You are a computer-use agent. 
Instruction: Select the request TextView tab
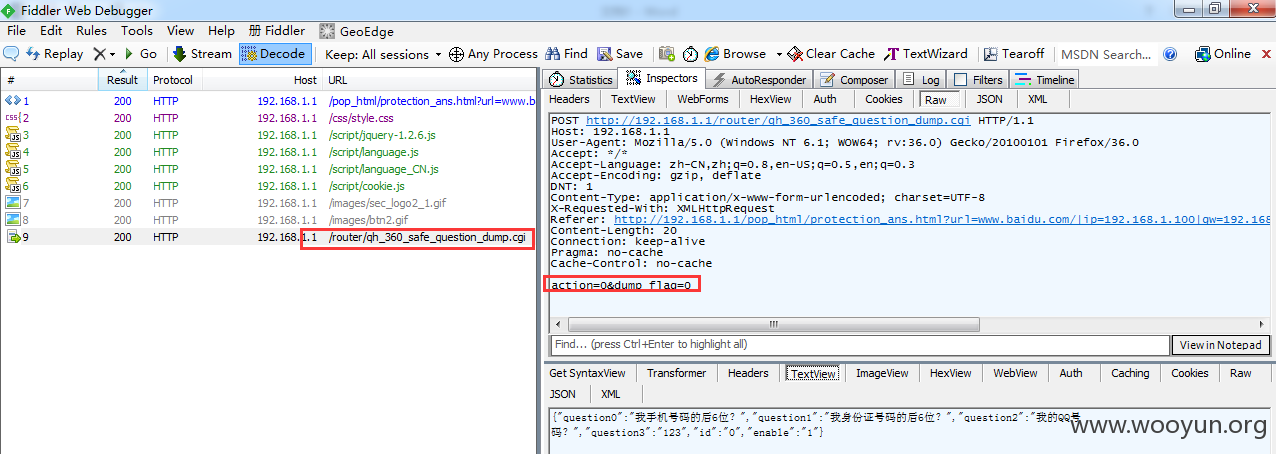633,99
